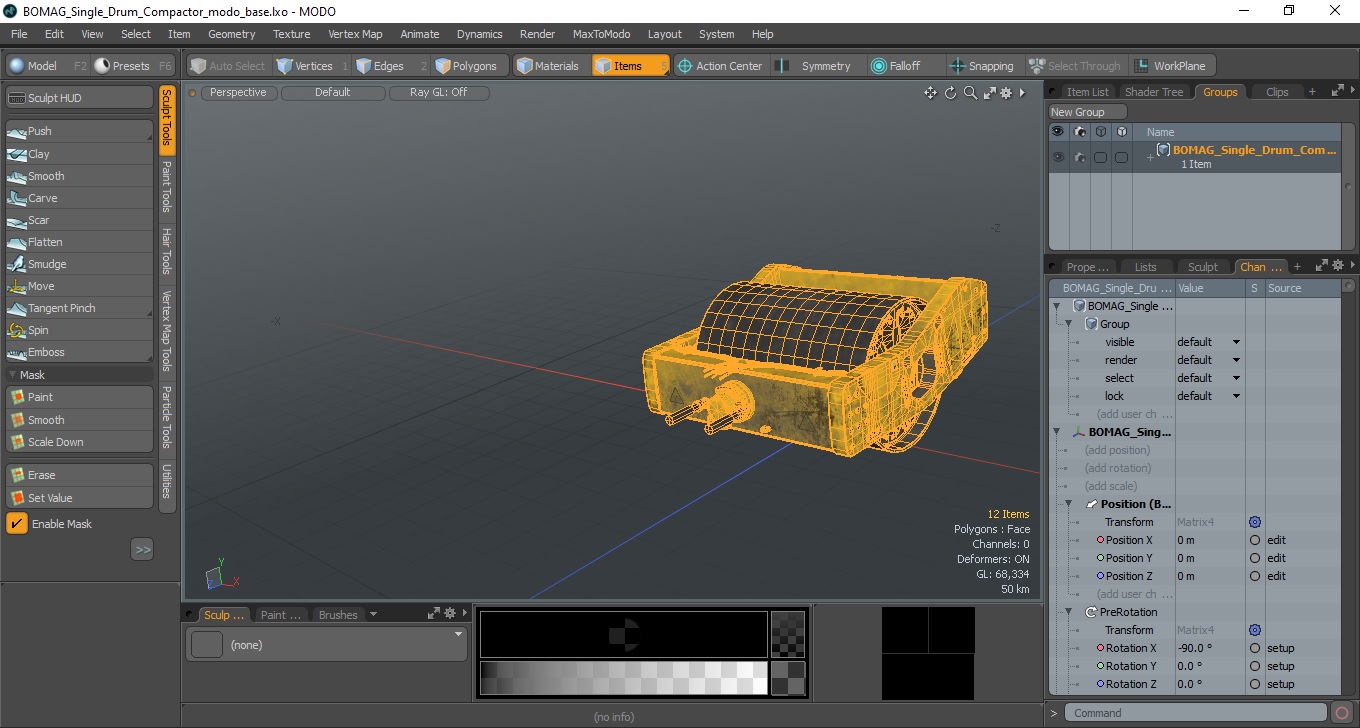
Task: Expand more tools double-arrow button
Action: pyautogui.click(x=142, y=549)
